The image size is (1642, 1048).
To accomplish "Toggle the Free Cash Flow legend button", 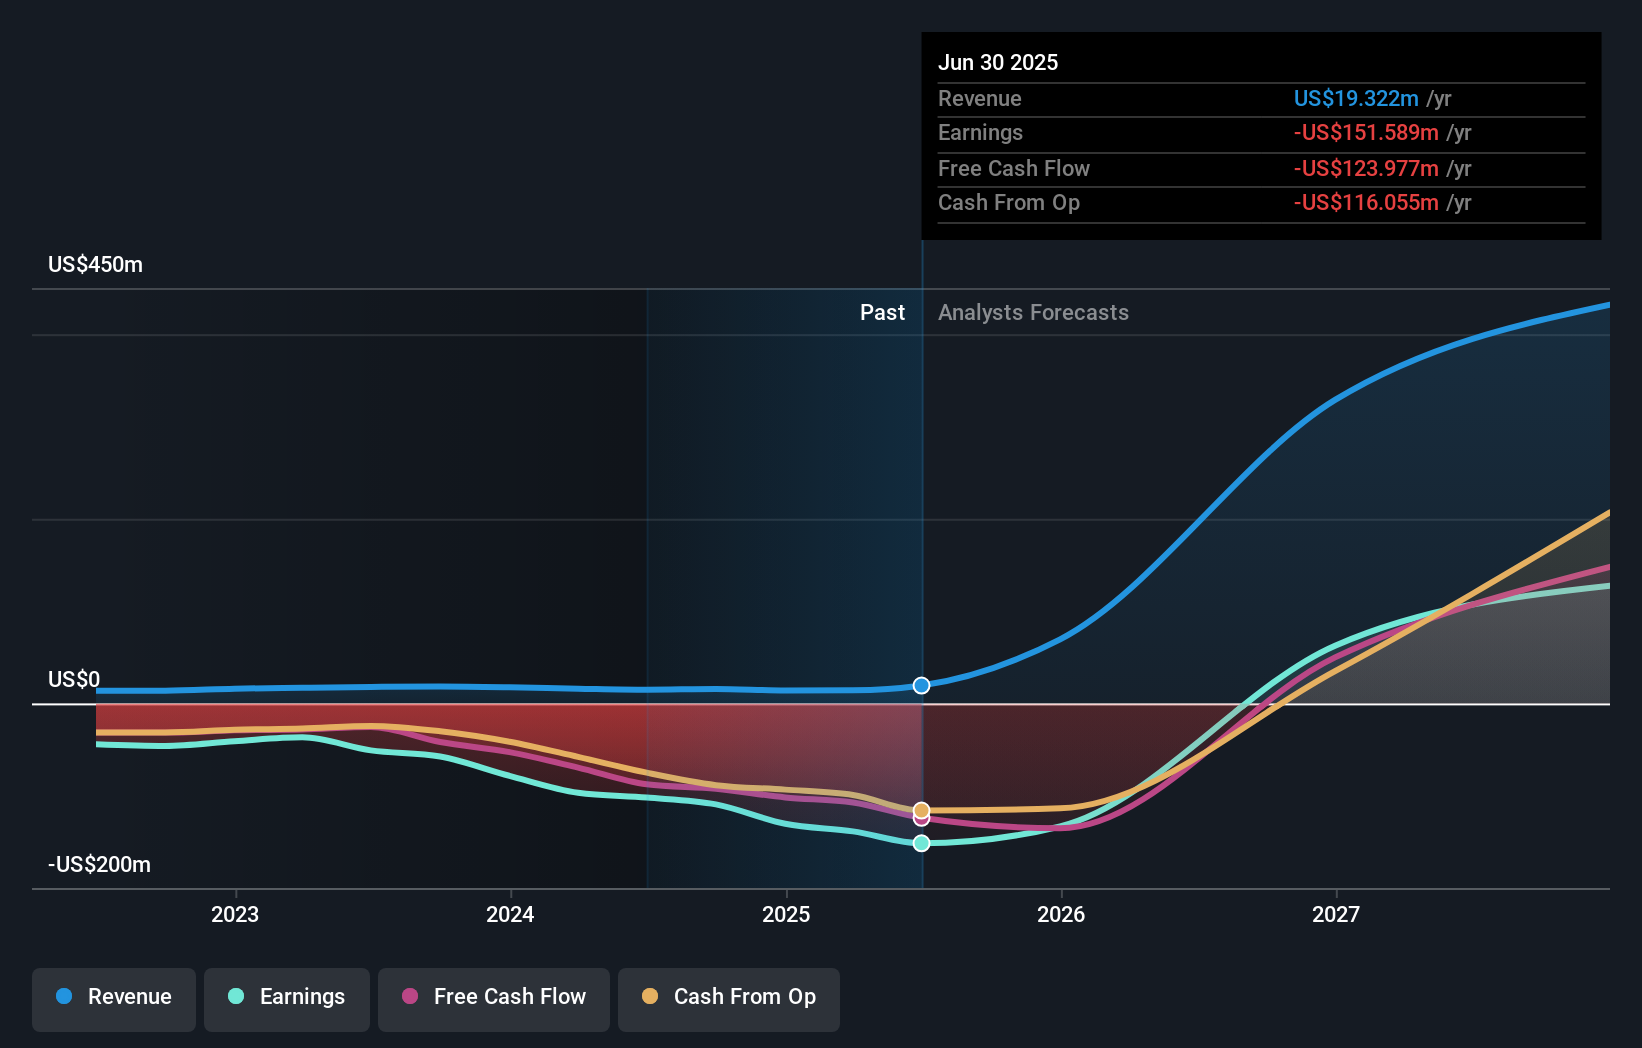I will point(494,999).
